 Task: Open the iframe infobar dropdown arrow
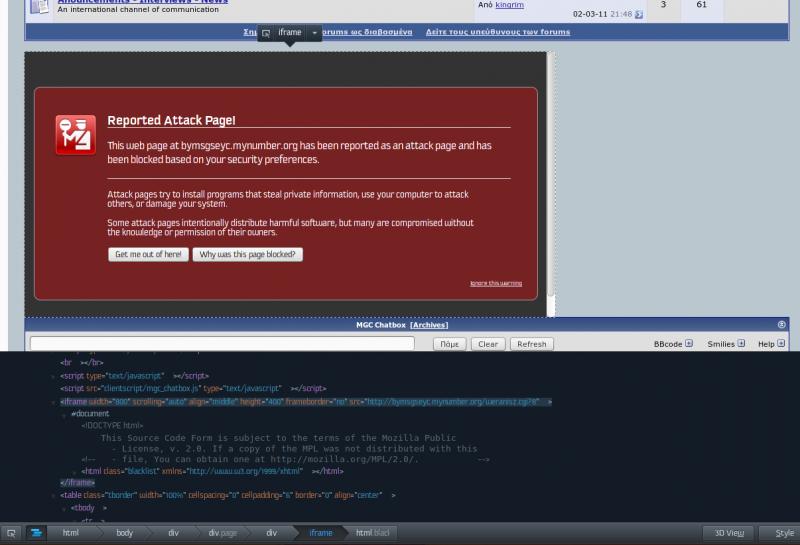(315, 33)
